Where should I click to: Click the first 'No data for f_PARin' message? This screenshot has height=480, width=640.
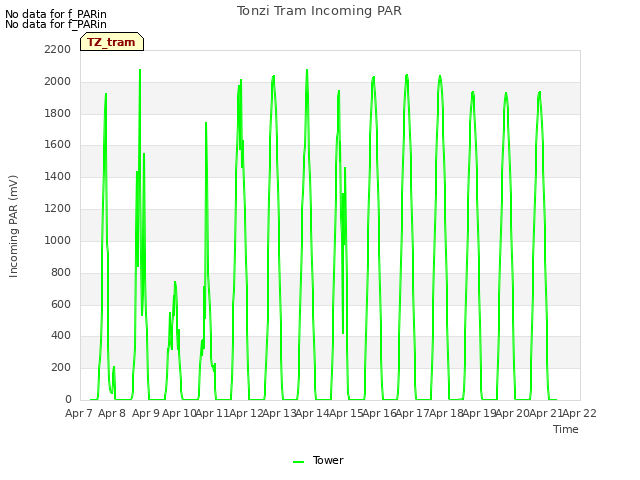(56, 14)
